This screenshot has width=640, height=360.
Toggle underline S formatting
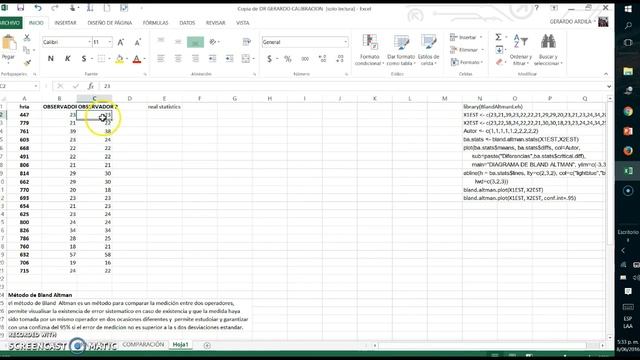coord(84,59)
